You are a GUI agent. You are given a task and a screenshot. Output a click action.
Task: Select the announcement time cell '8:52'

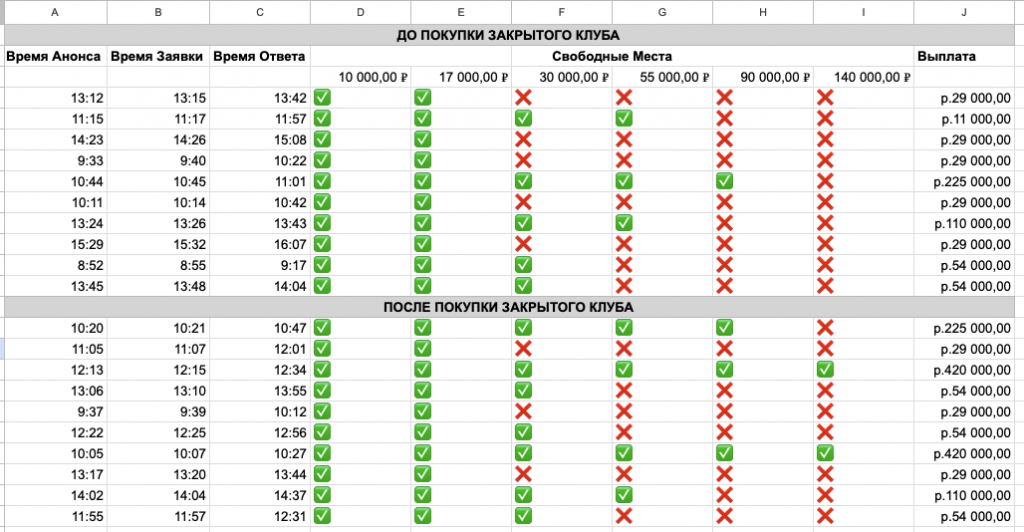point(55,265)
